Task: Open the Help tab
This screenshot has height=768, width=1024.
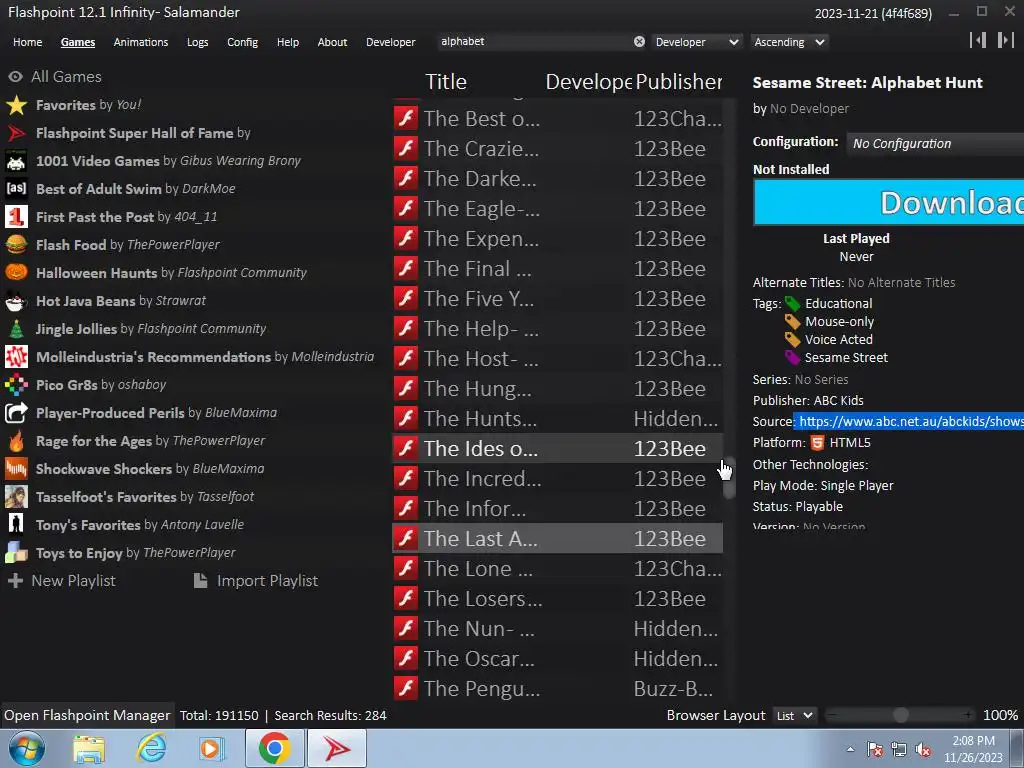Action: pyautogui.click(x=287, y=42)
